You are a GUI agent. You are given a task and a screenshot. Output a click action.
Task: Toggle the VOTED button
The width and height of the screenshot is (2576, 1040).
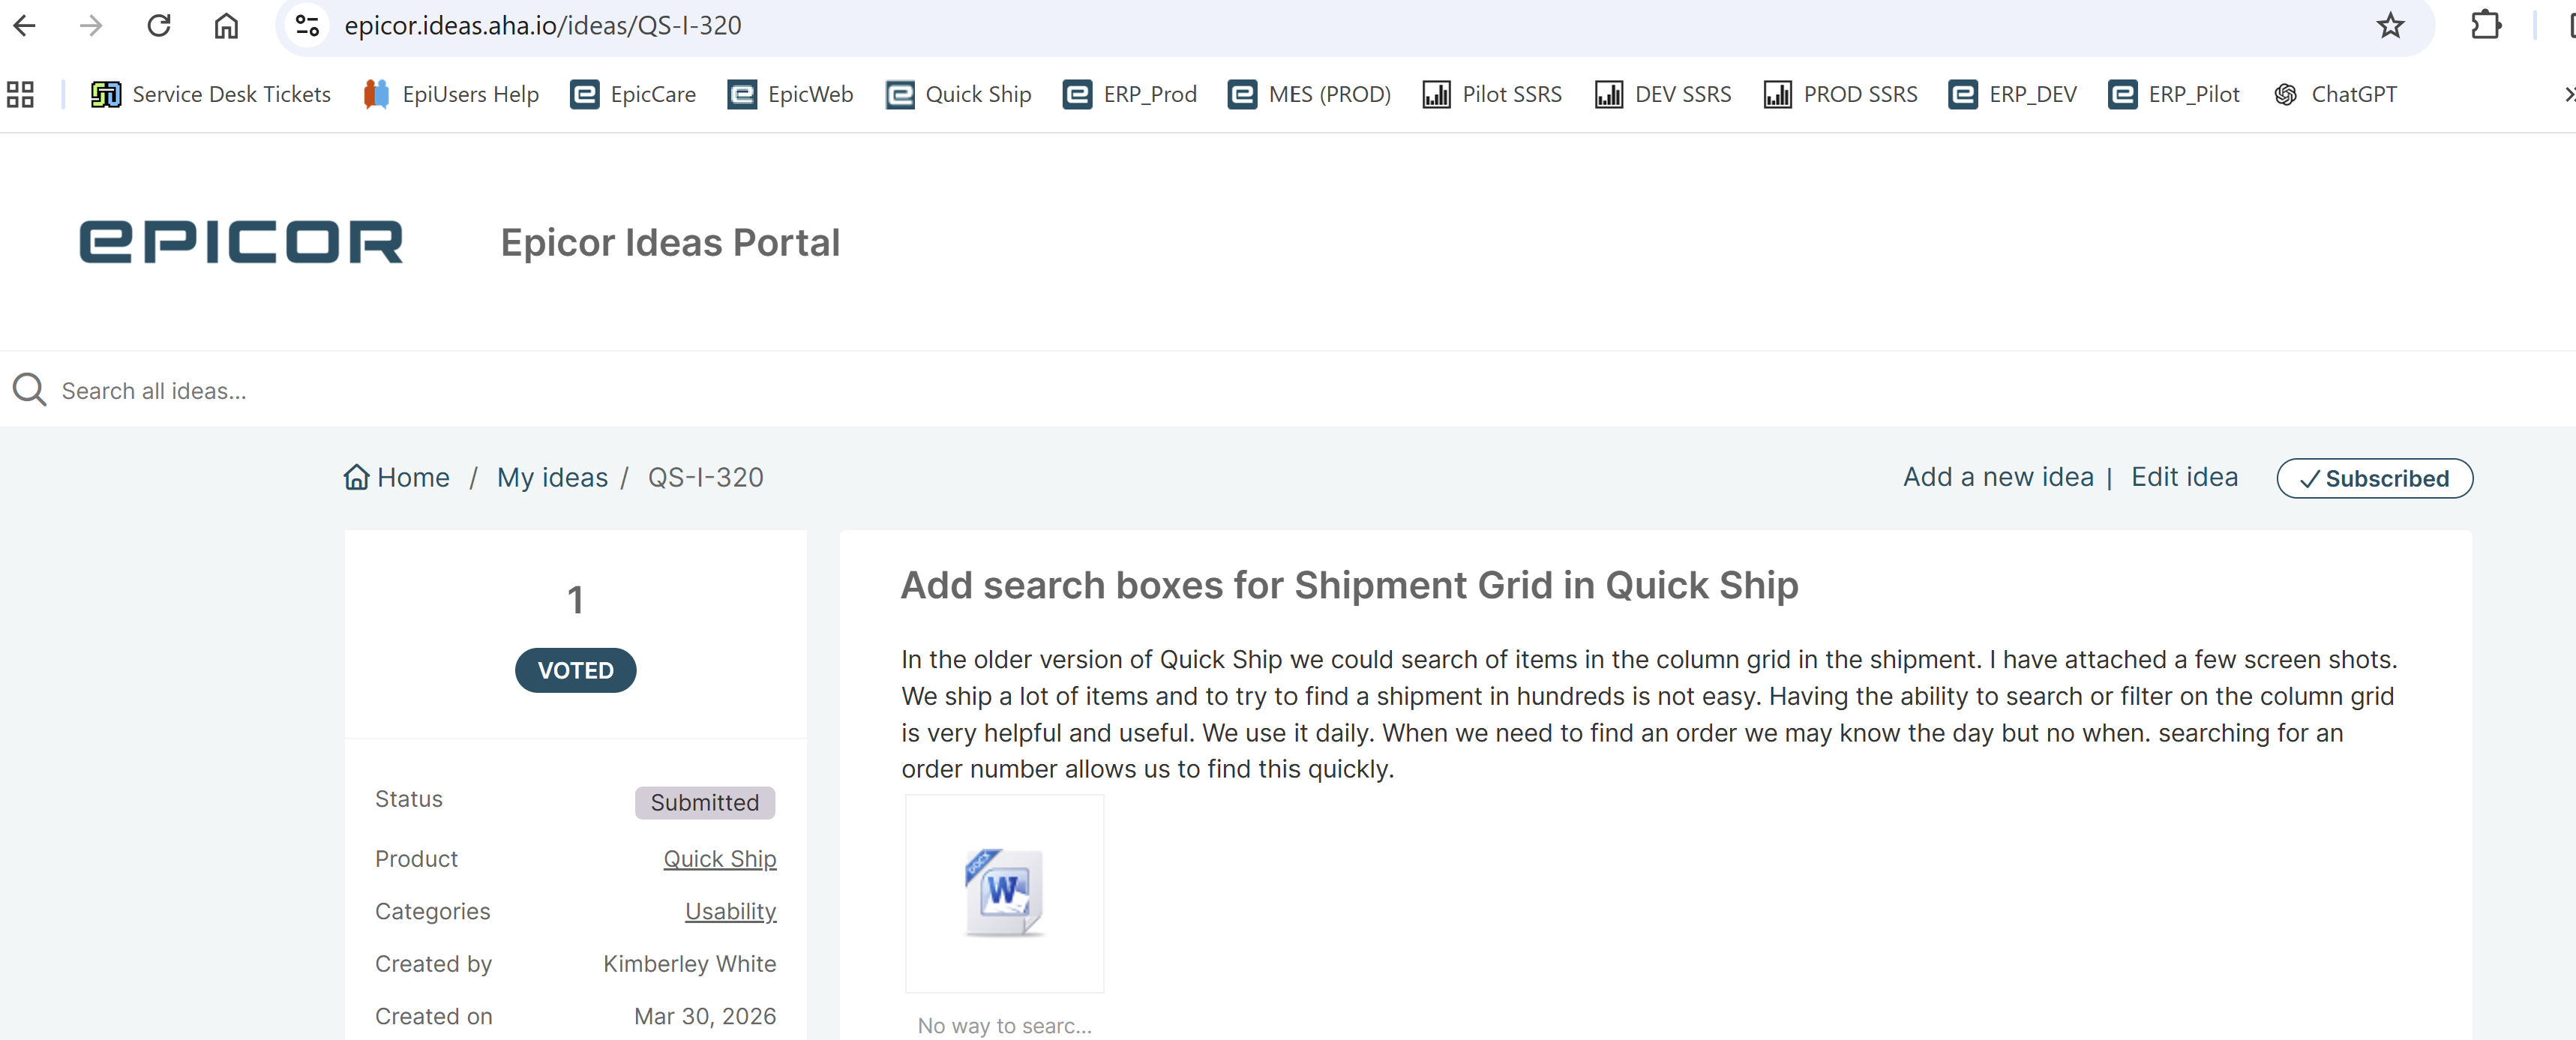point(575,670)
